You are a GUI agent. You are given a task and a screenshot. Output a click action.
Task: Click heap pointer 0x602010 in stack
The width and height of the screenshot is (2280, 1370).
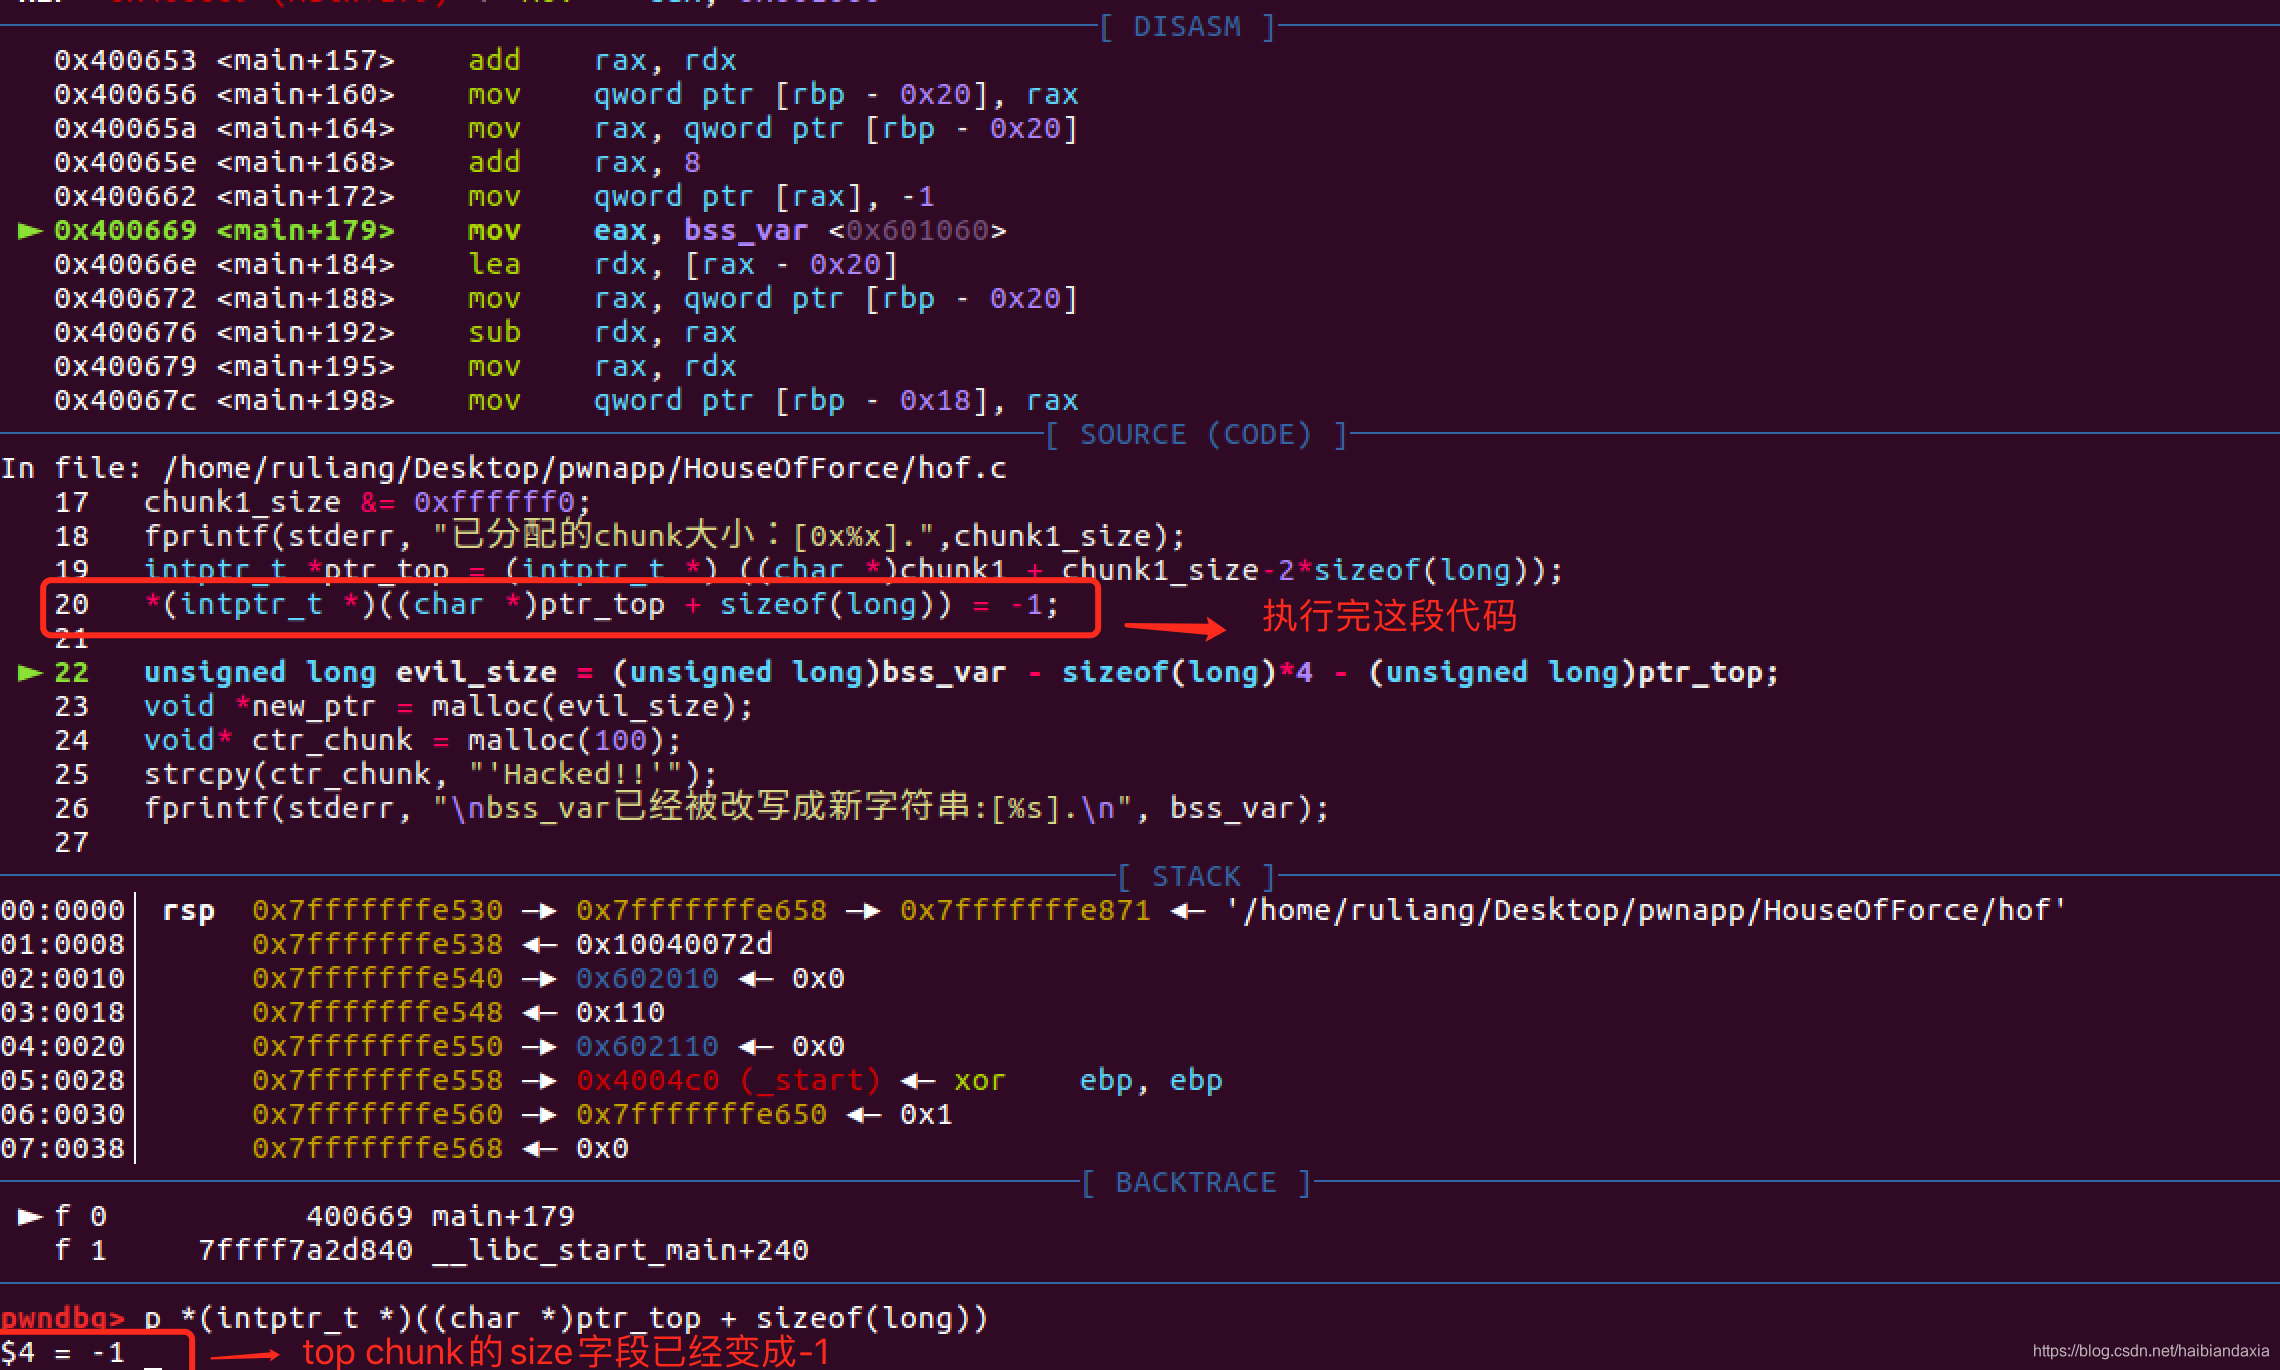click(x=647, y=979)
